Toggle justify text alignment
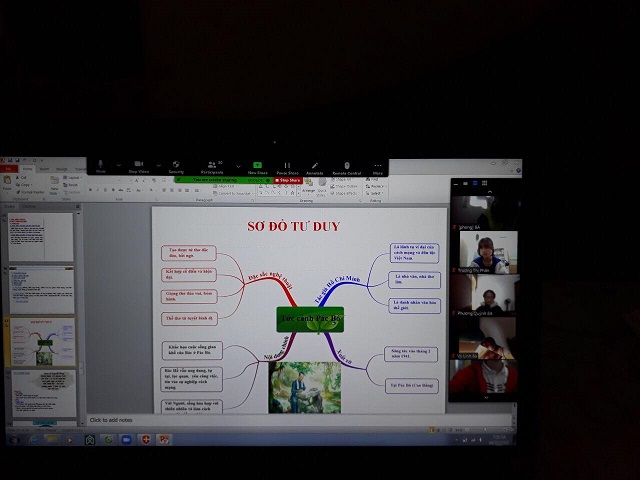This screenshot has height=480, width=640. click(x=187, y=190)
